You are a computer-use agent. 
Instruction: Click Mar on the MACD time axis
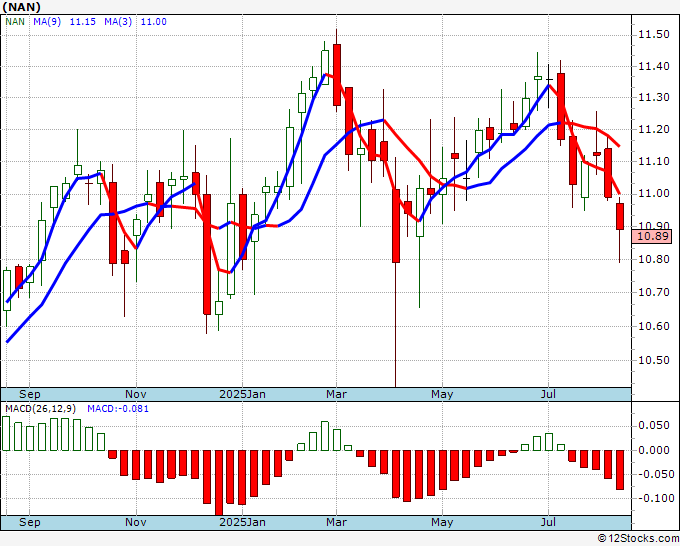pos(337,522)
